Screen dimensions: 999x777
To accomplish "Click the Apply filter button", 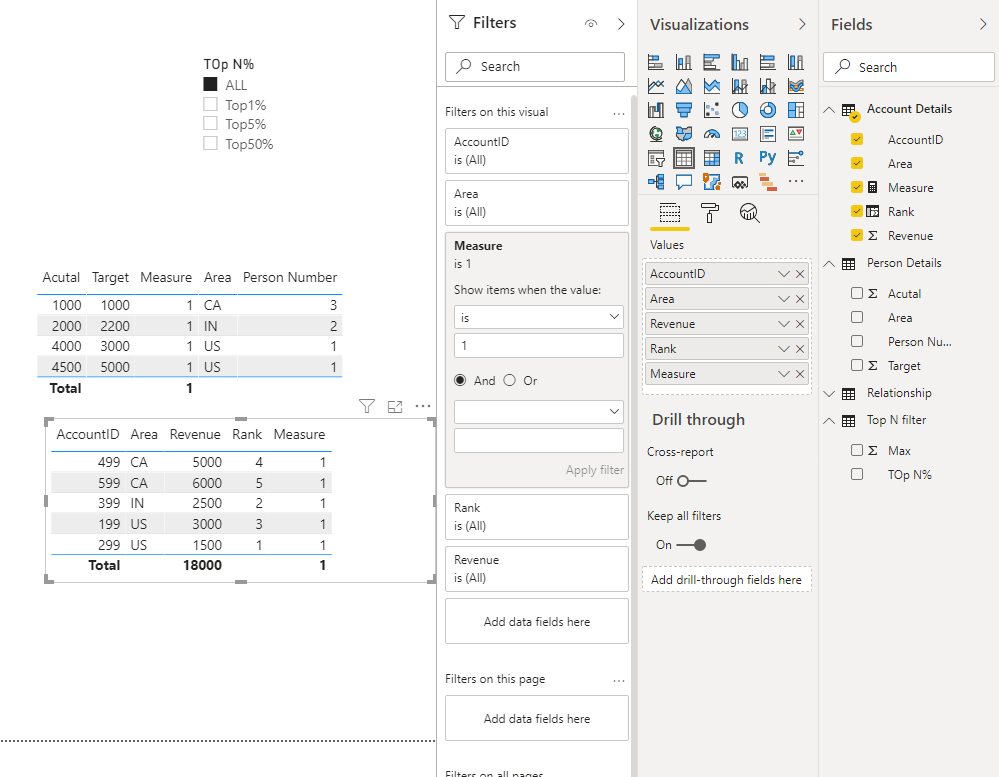I will [594, 470].
